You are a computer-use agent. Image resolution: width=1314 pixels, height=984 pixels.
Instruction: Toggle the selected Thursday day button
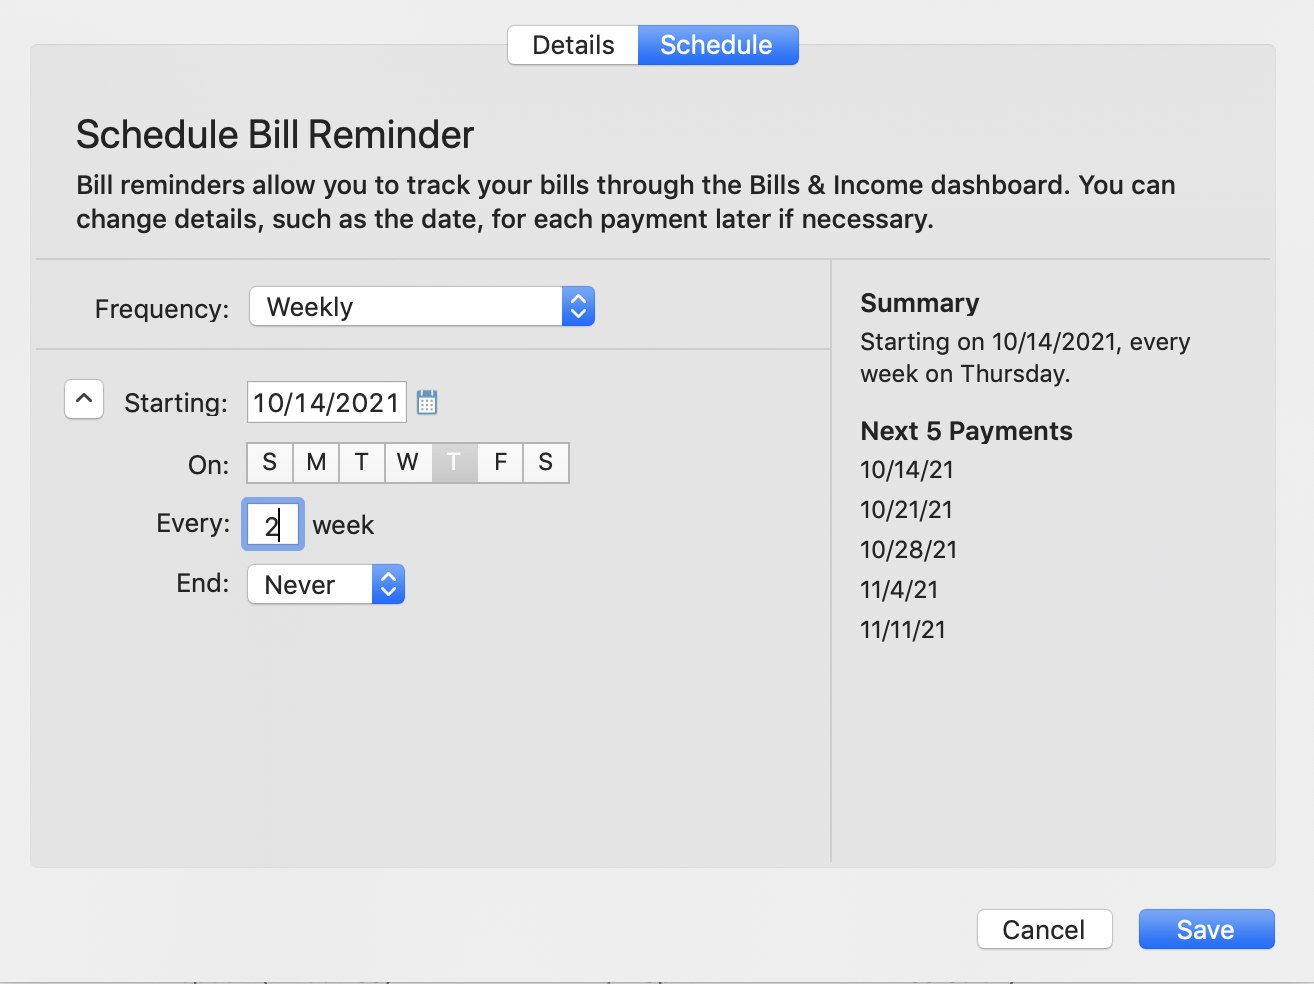click(454, 462)
